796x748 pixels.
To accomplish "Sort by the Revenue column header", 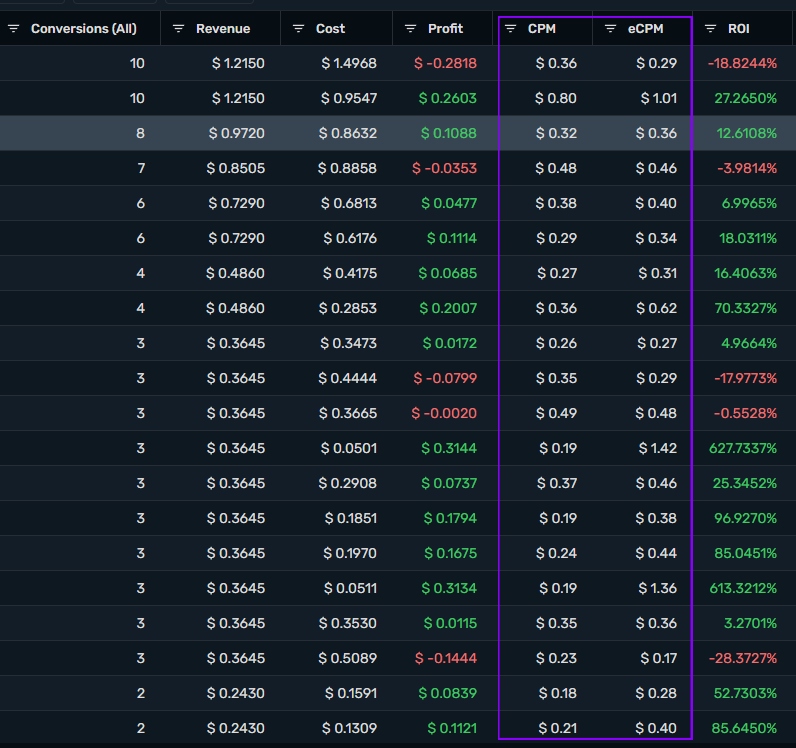I will tap(223, 29).
